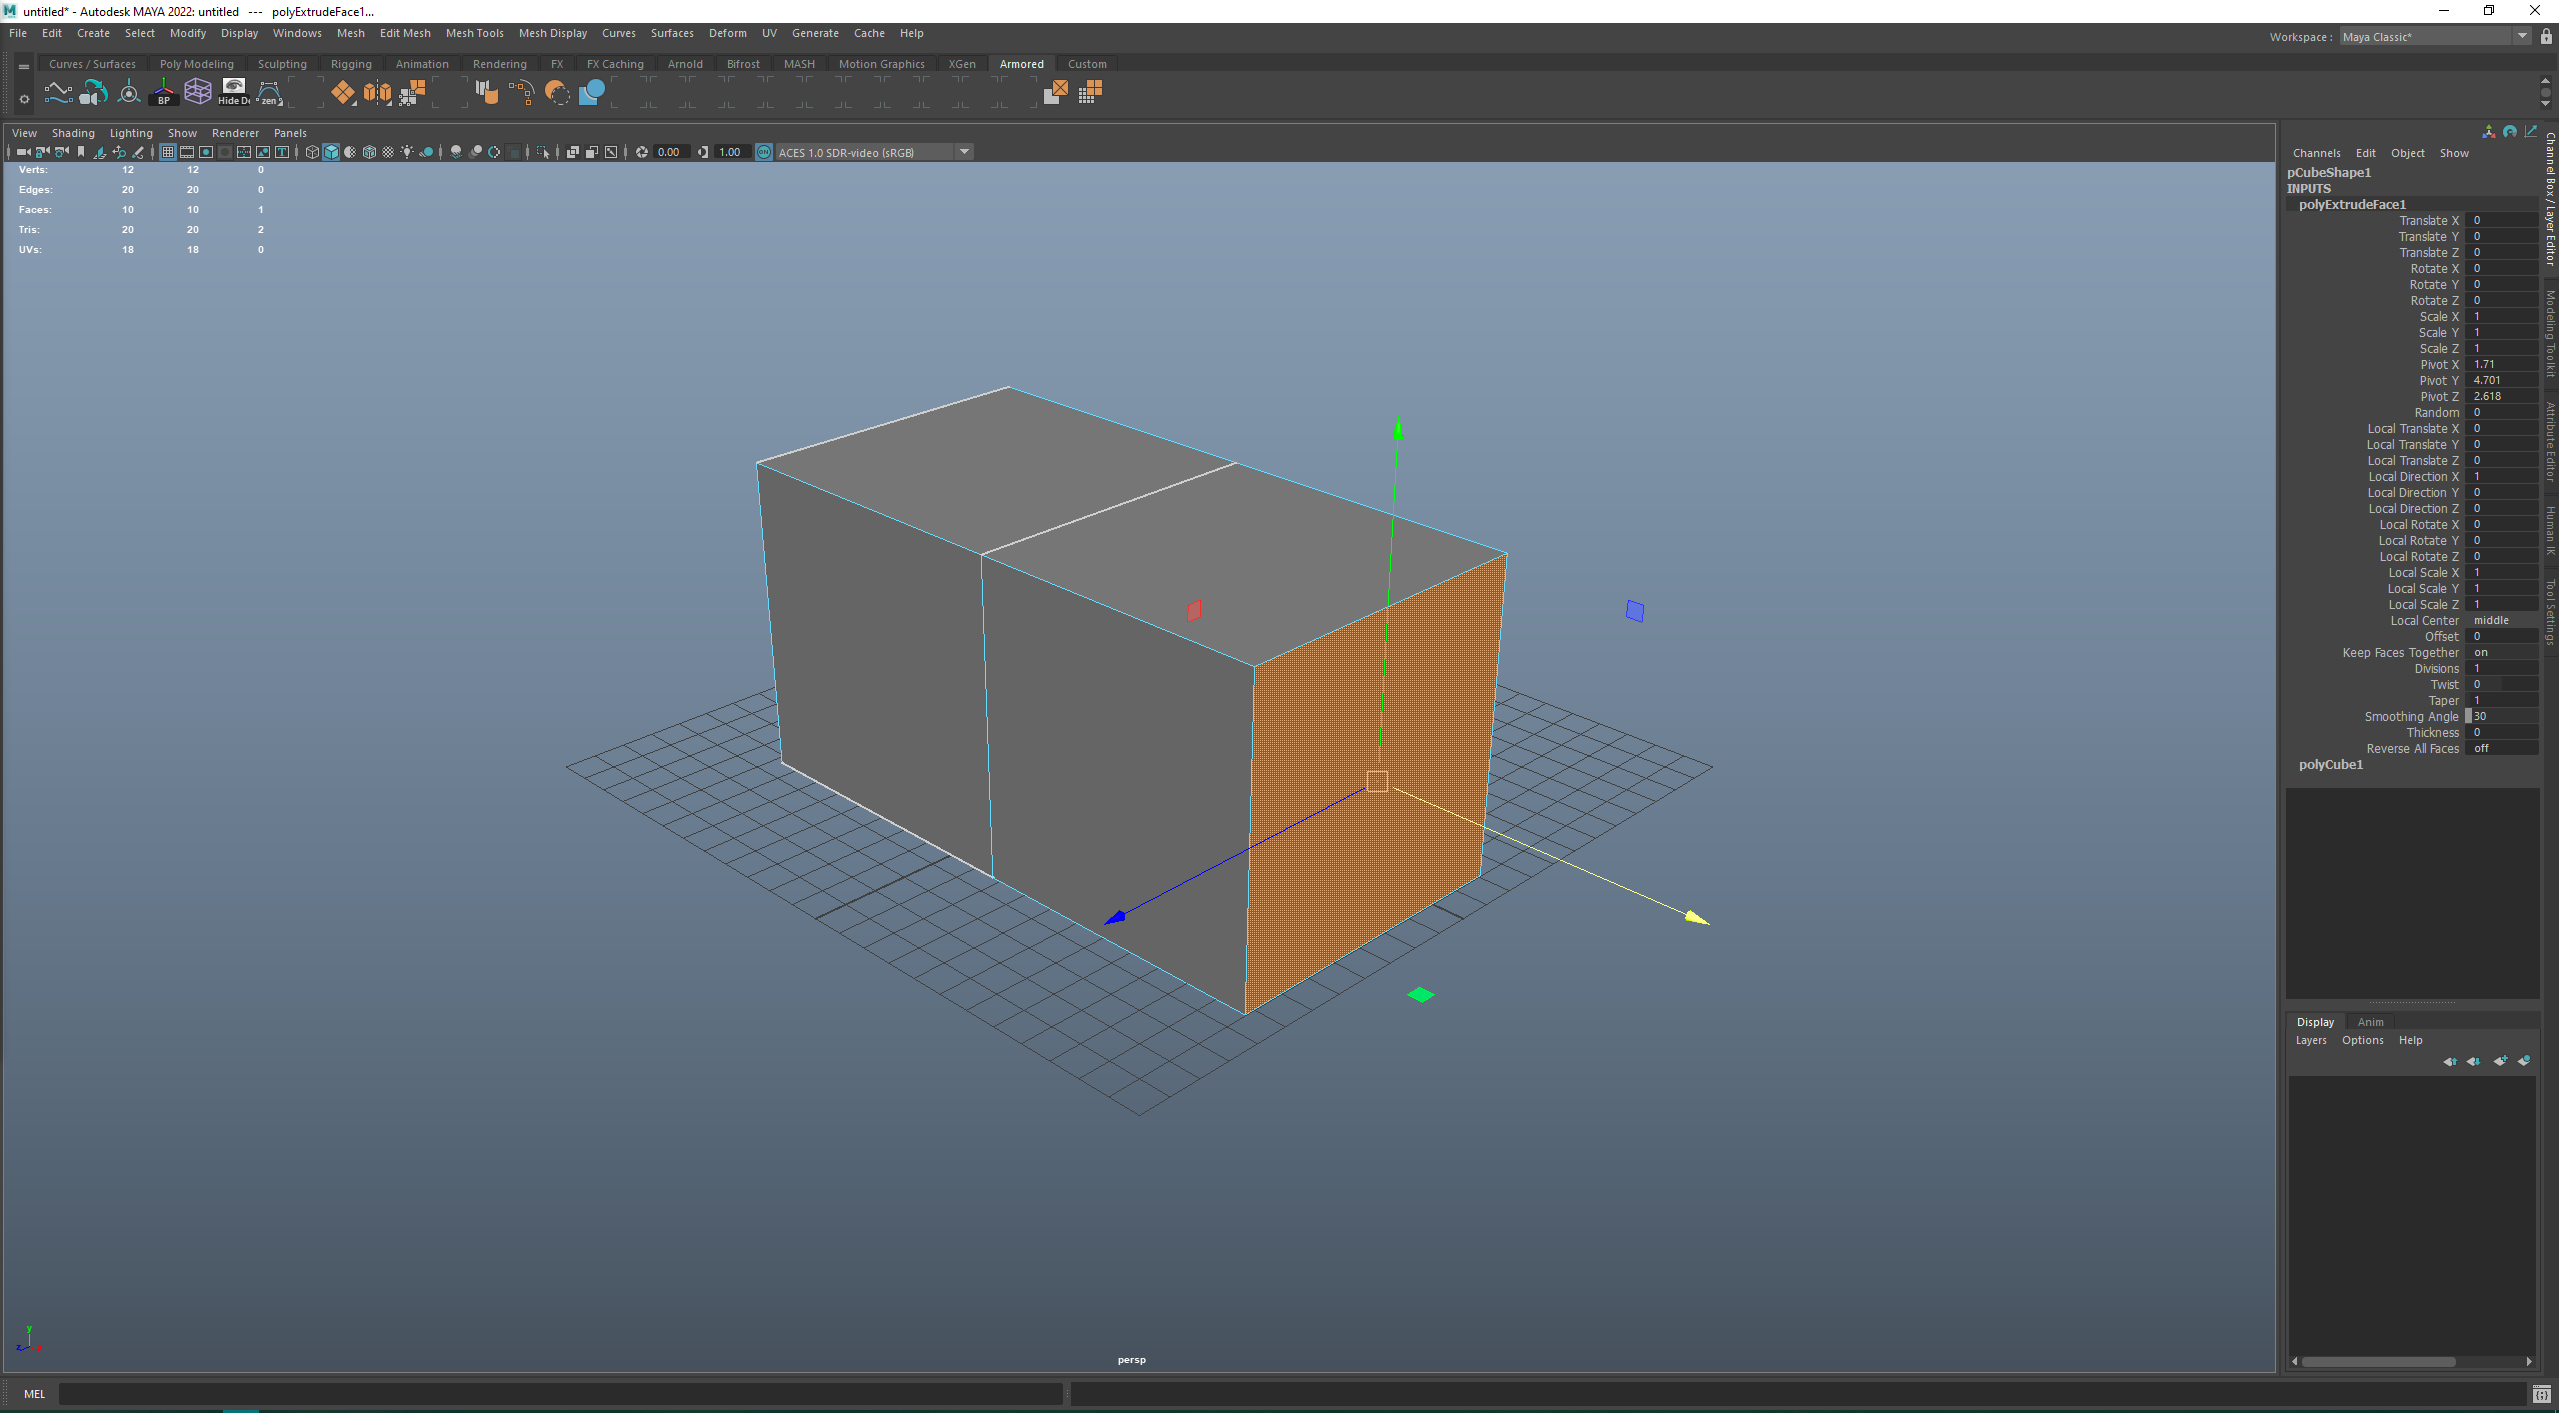Toggle smooth shade all cube button
Screen dimensions: 2559x1413
click(331, 152)
